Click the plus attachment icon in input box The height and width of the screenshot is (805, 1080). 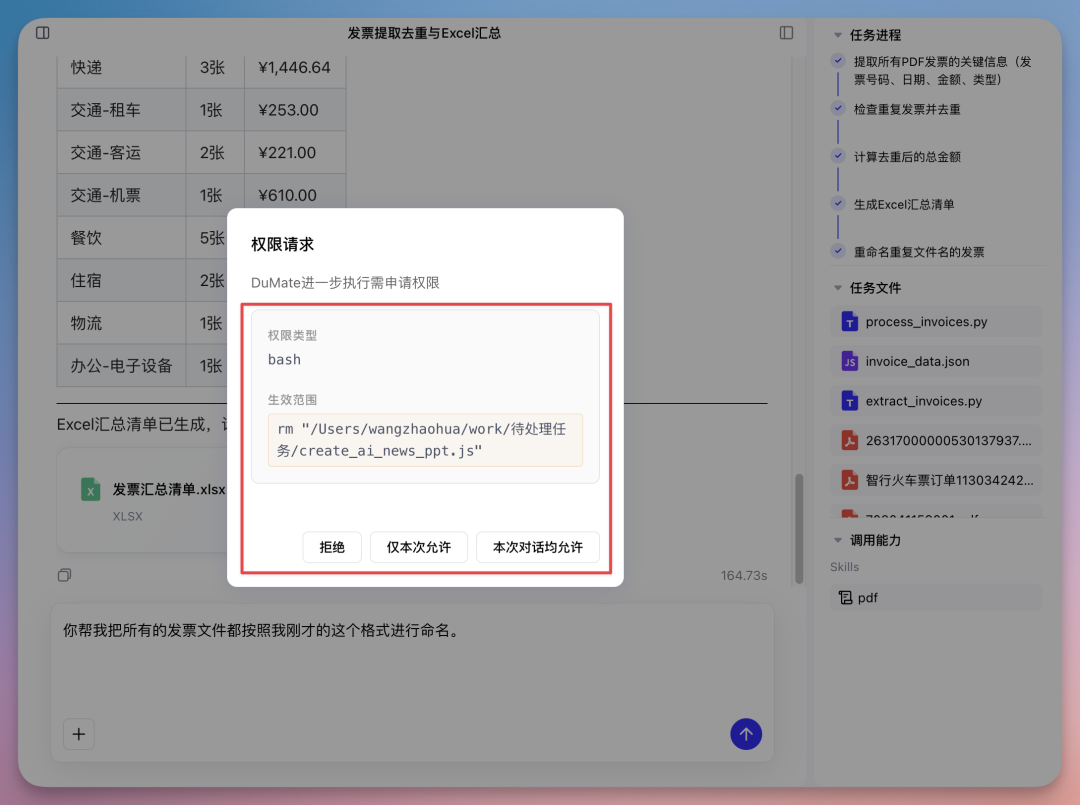pyautogui.click(x=78, y=734)
